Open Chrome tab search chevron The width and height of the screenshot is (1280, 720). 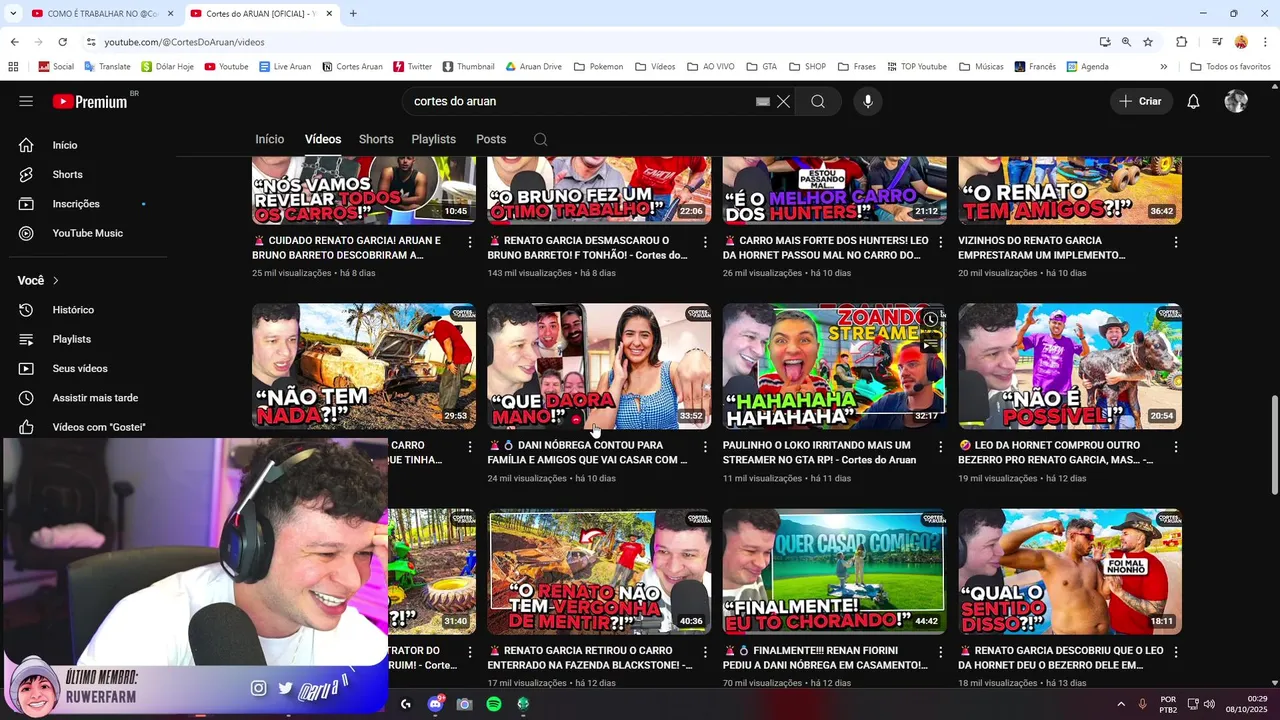(13, 13)
